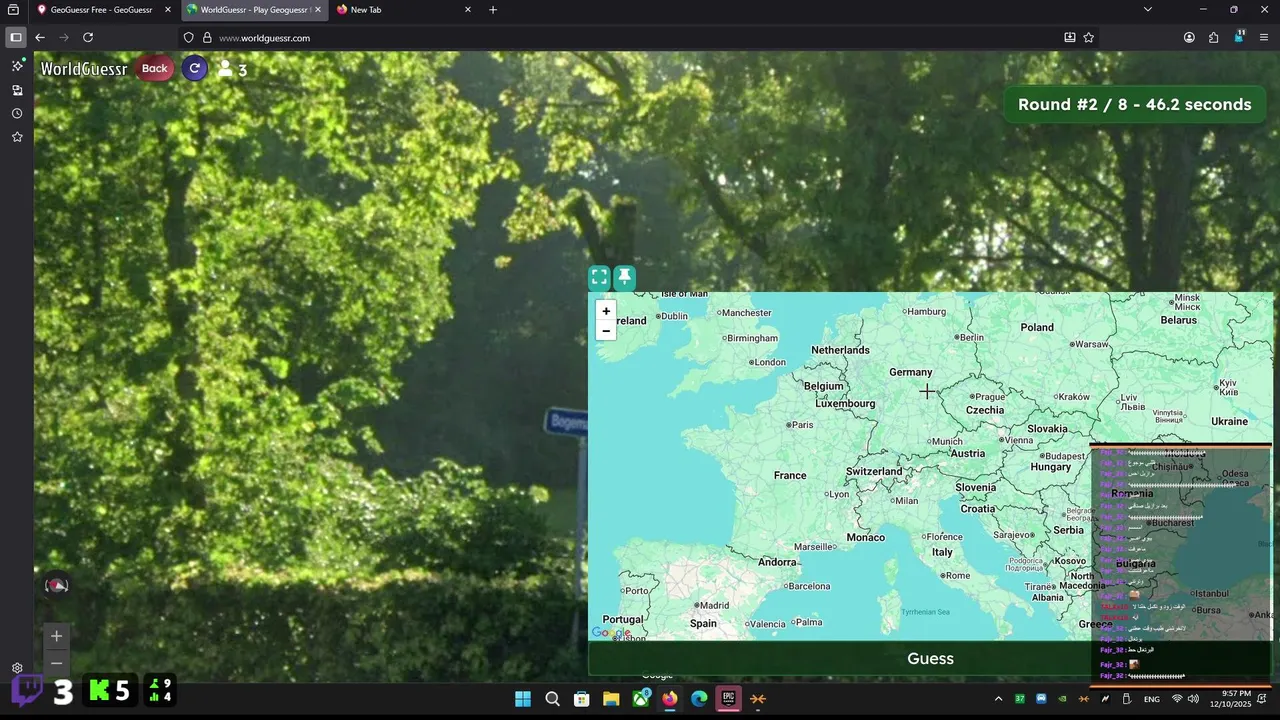The image size is (1280, 720).
Task: Toggle the Firefox sidebar button
Action: click(15, 37)
